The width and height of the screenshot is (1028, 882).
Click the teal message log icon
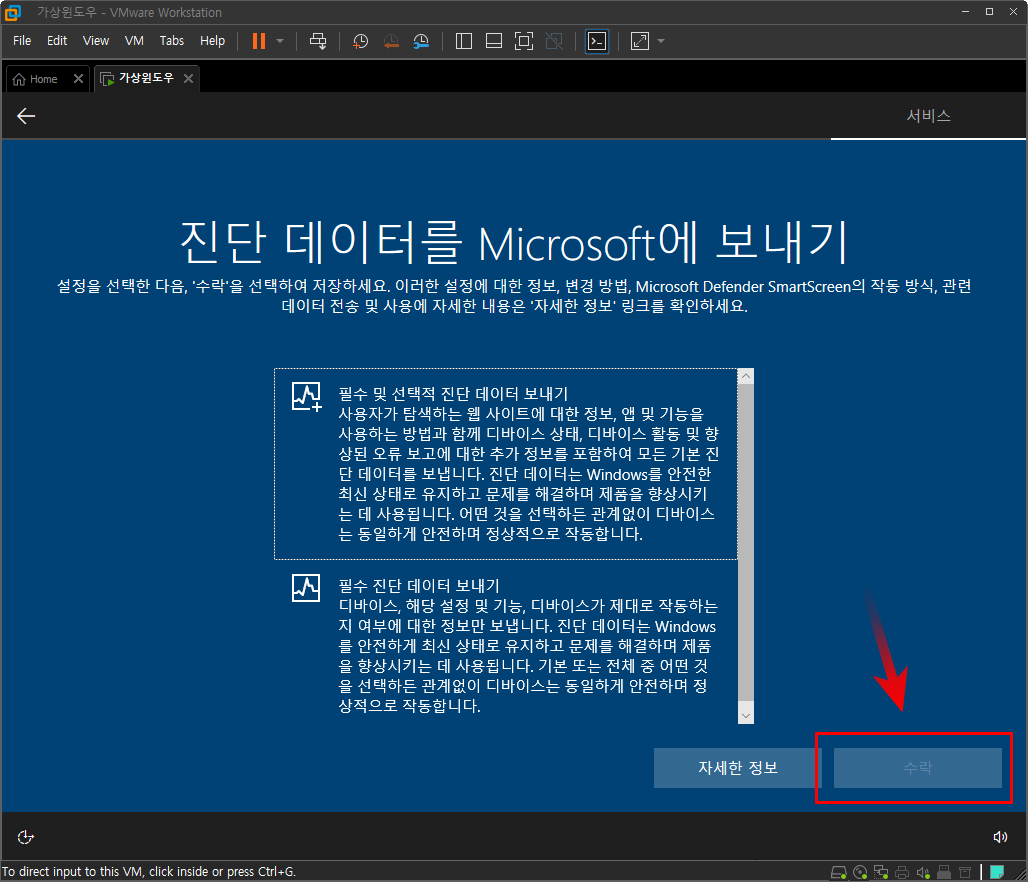(997, 872)
